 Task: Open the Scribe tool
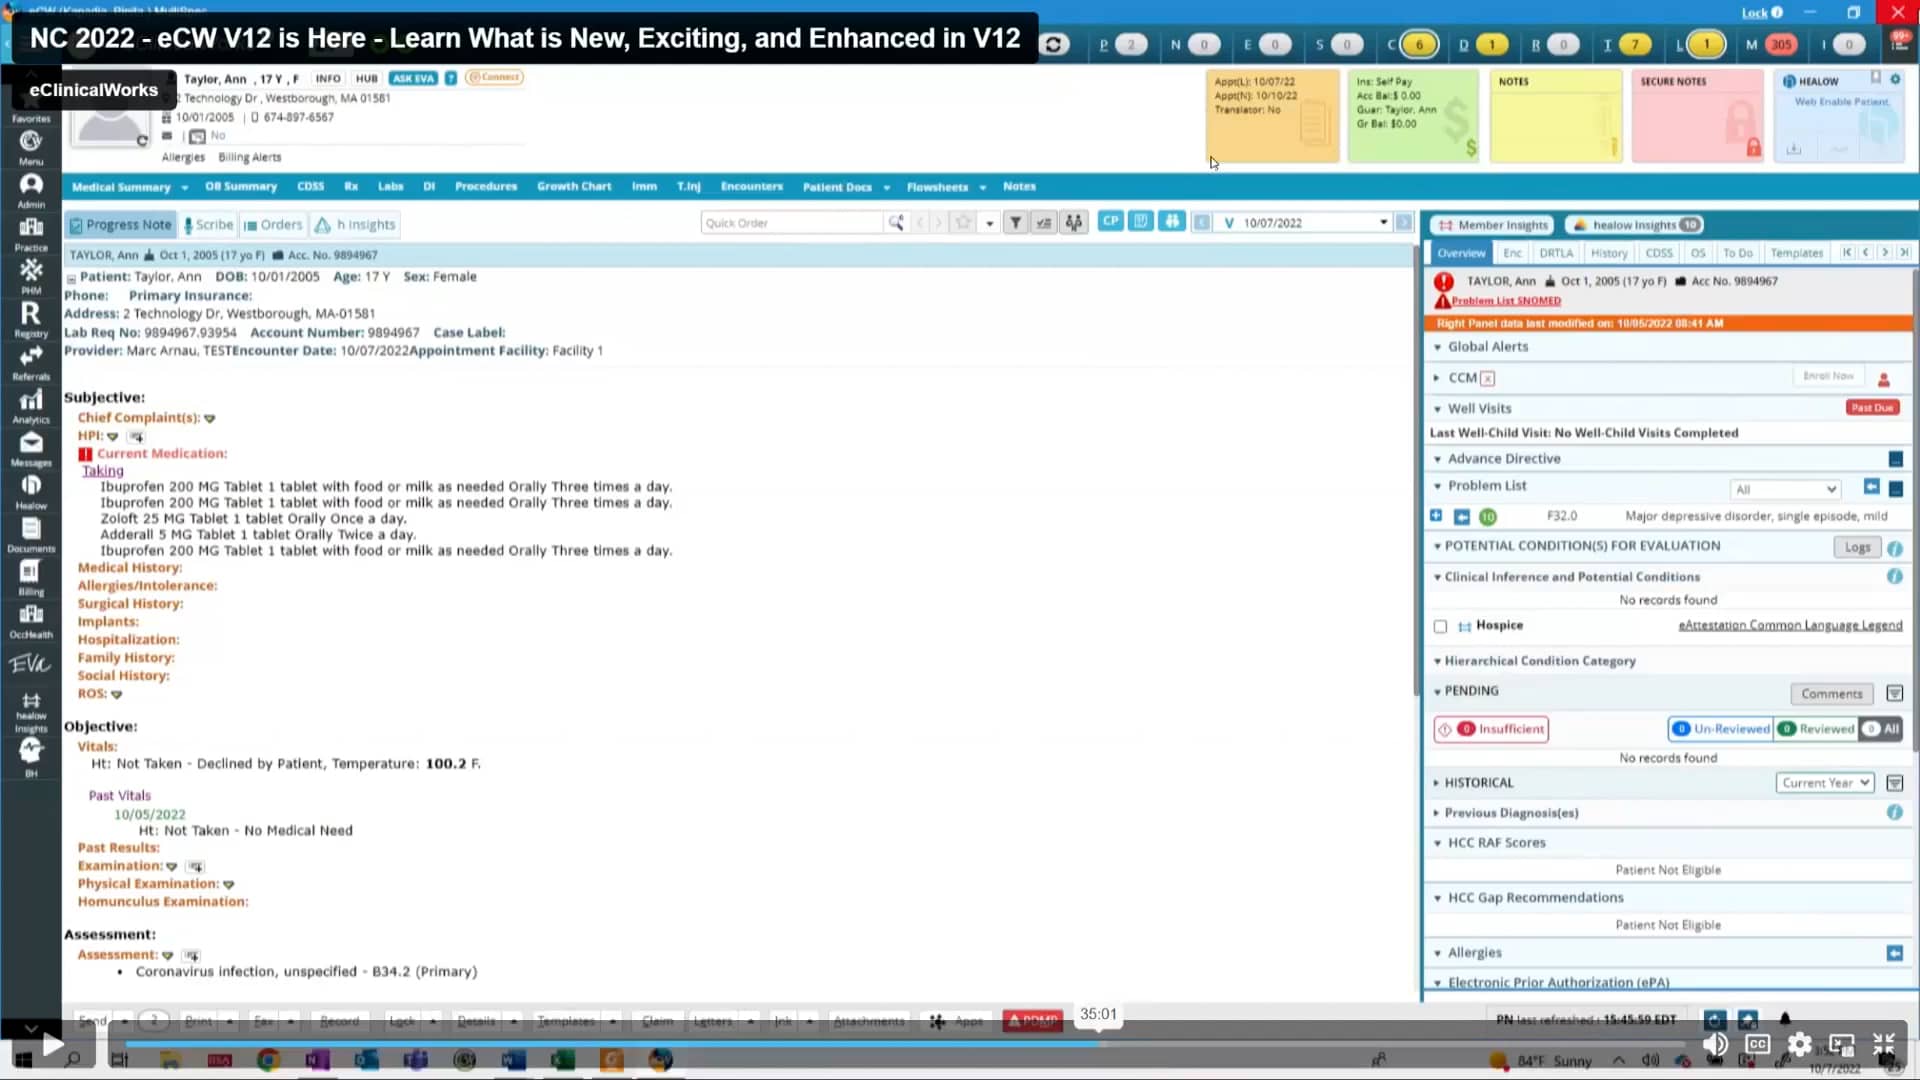[x=207, y=224]
